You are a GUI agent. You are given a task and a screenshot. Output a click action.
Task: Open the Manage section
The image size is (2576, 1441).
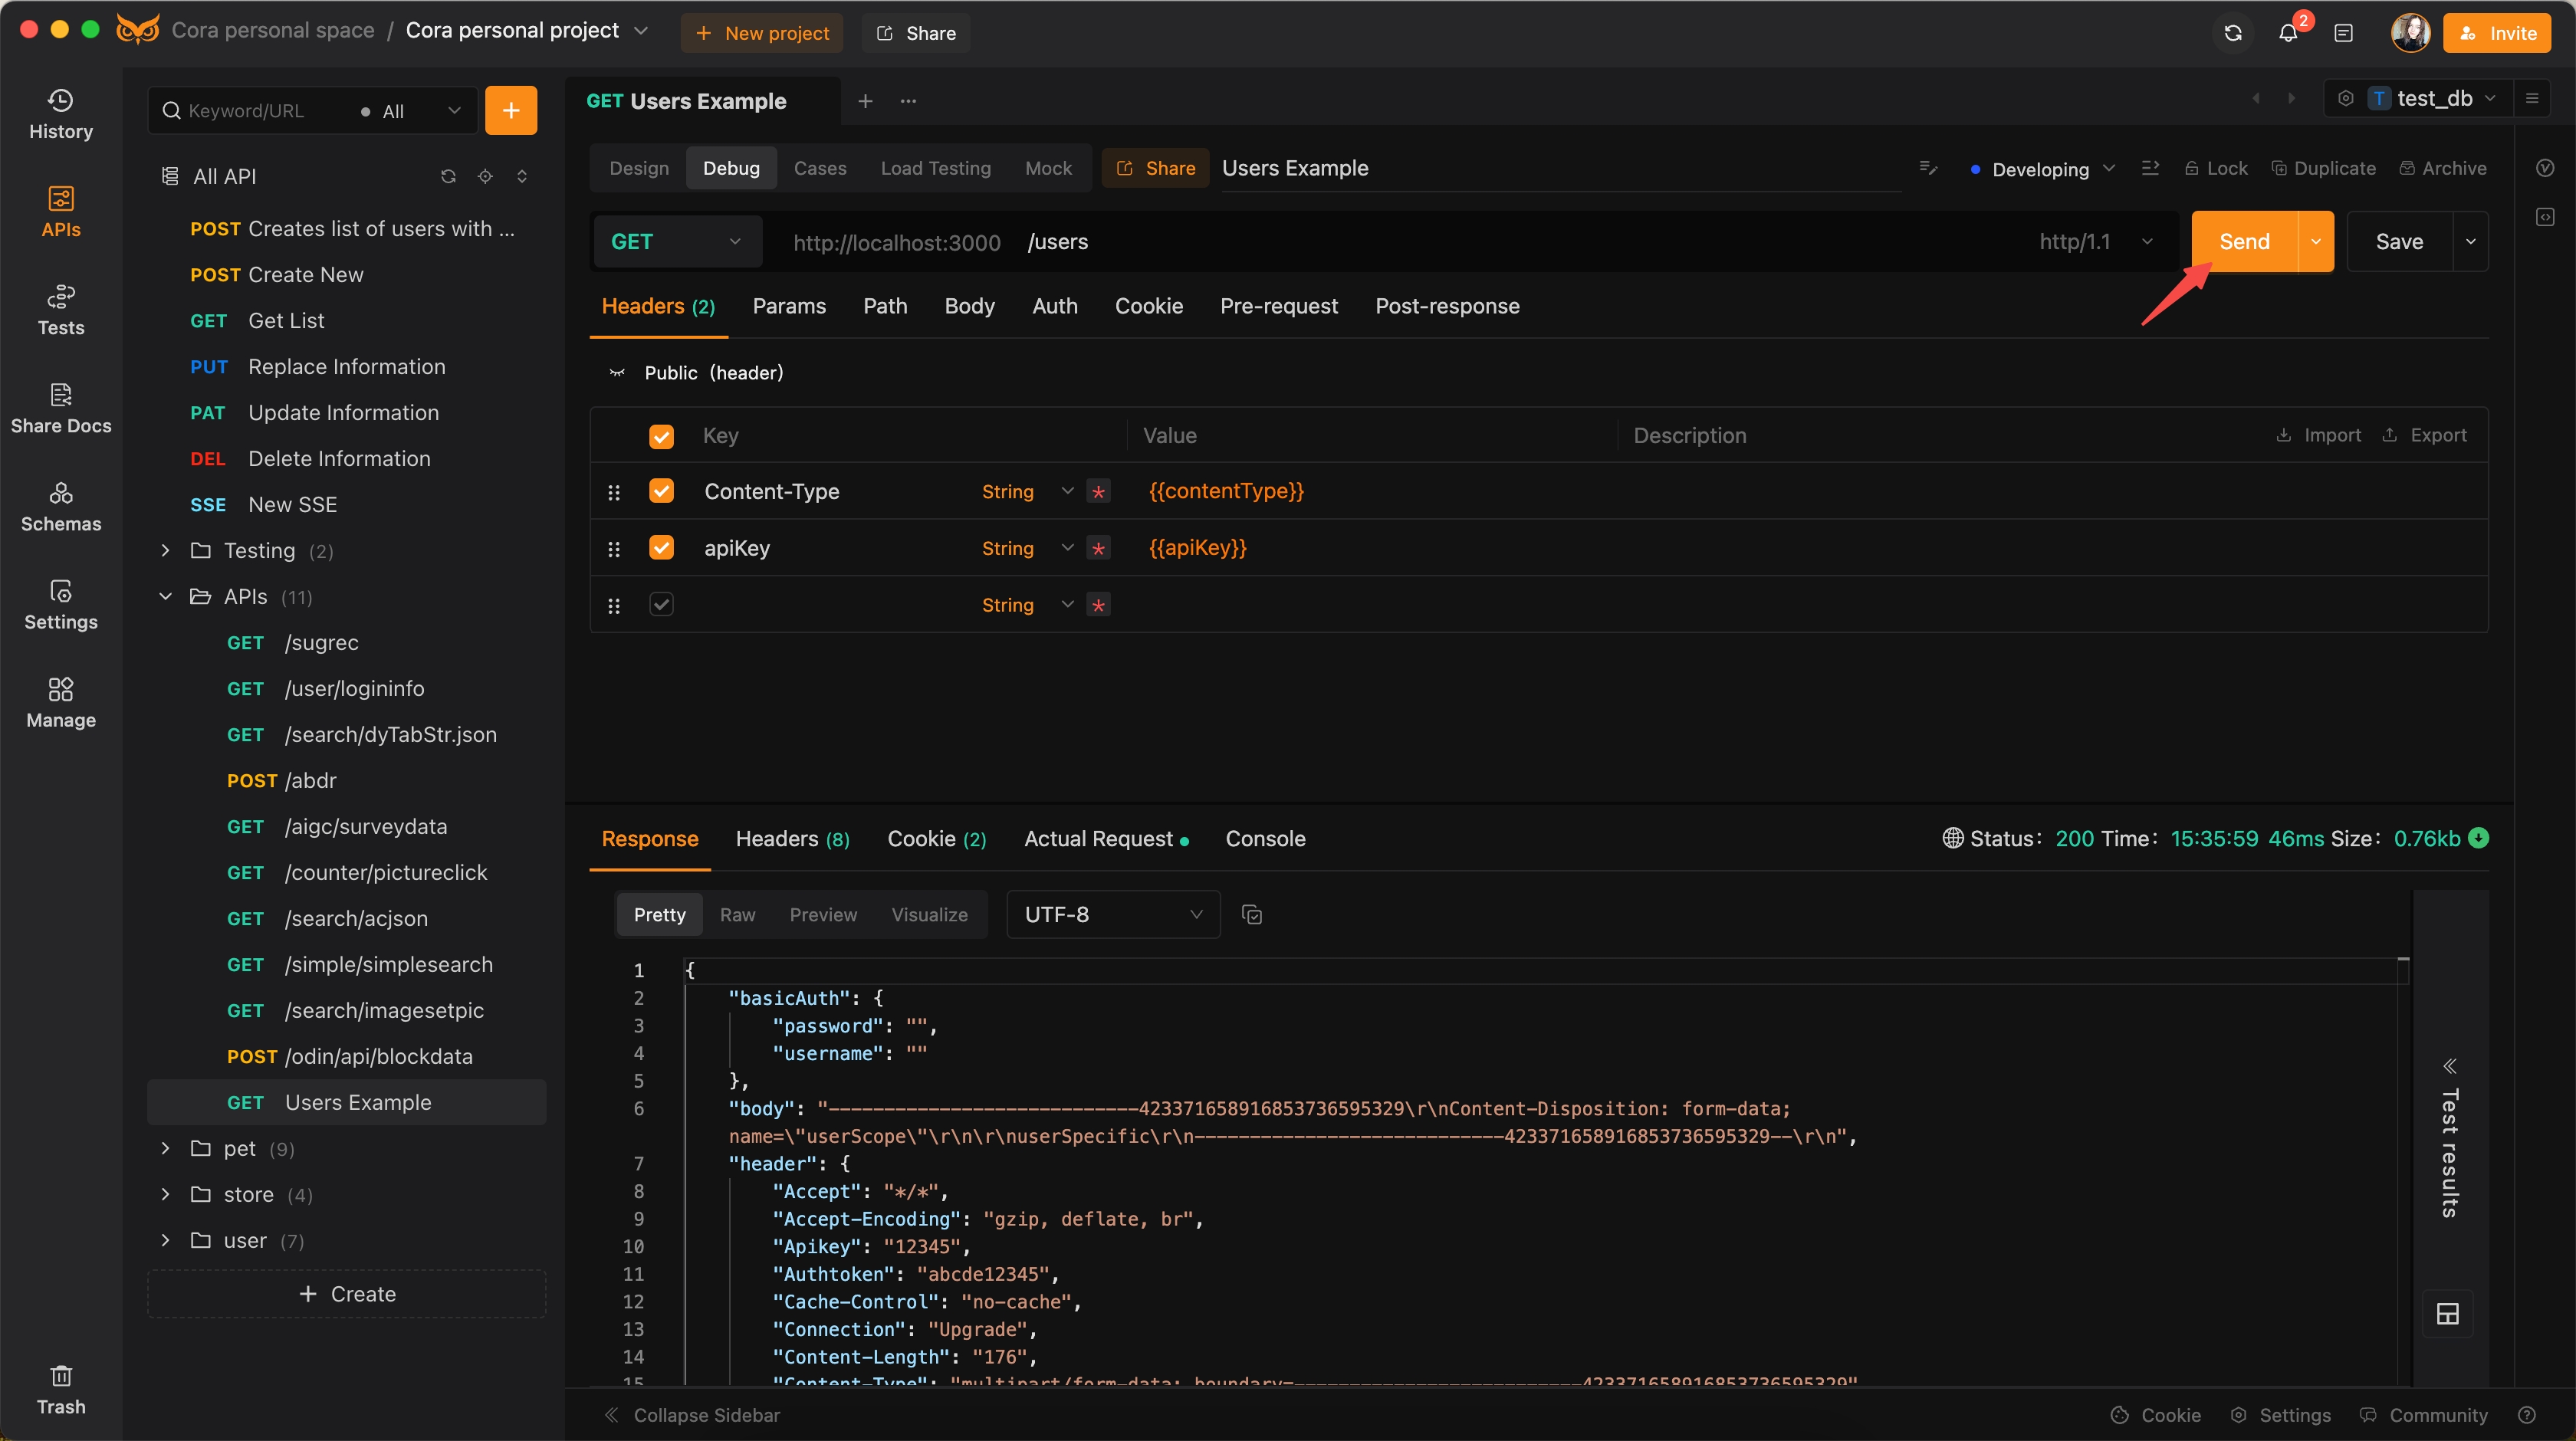tap(61, 702)
